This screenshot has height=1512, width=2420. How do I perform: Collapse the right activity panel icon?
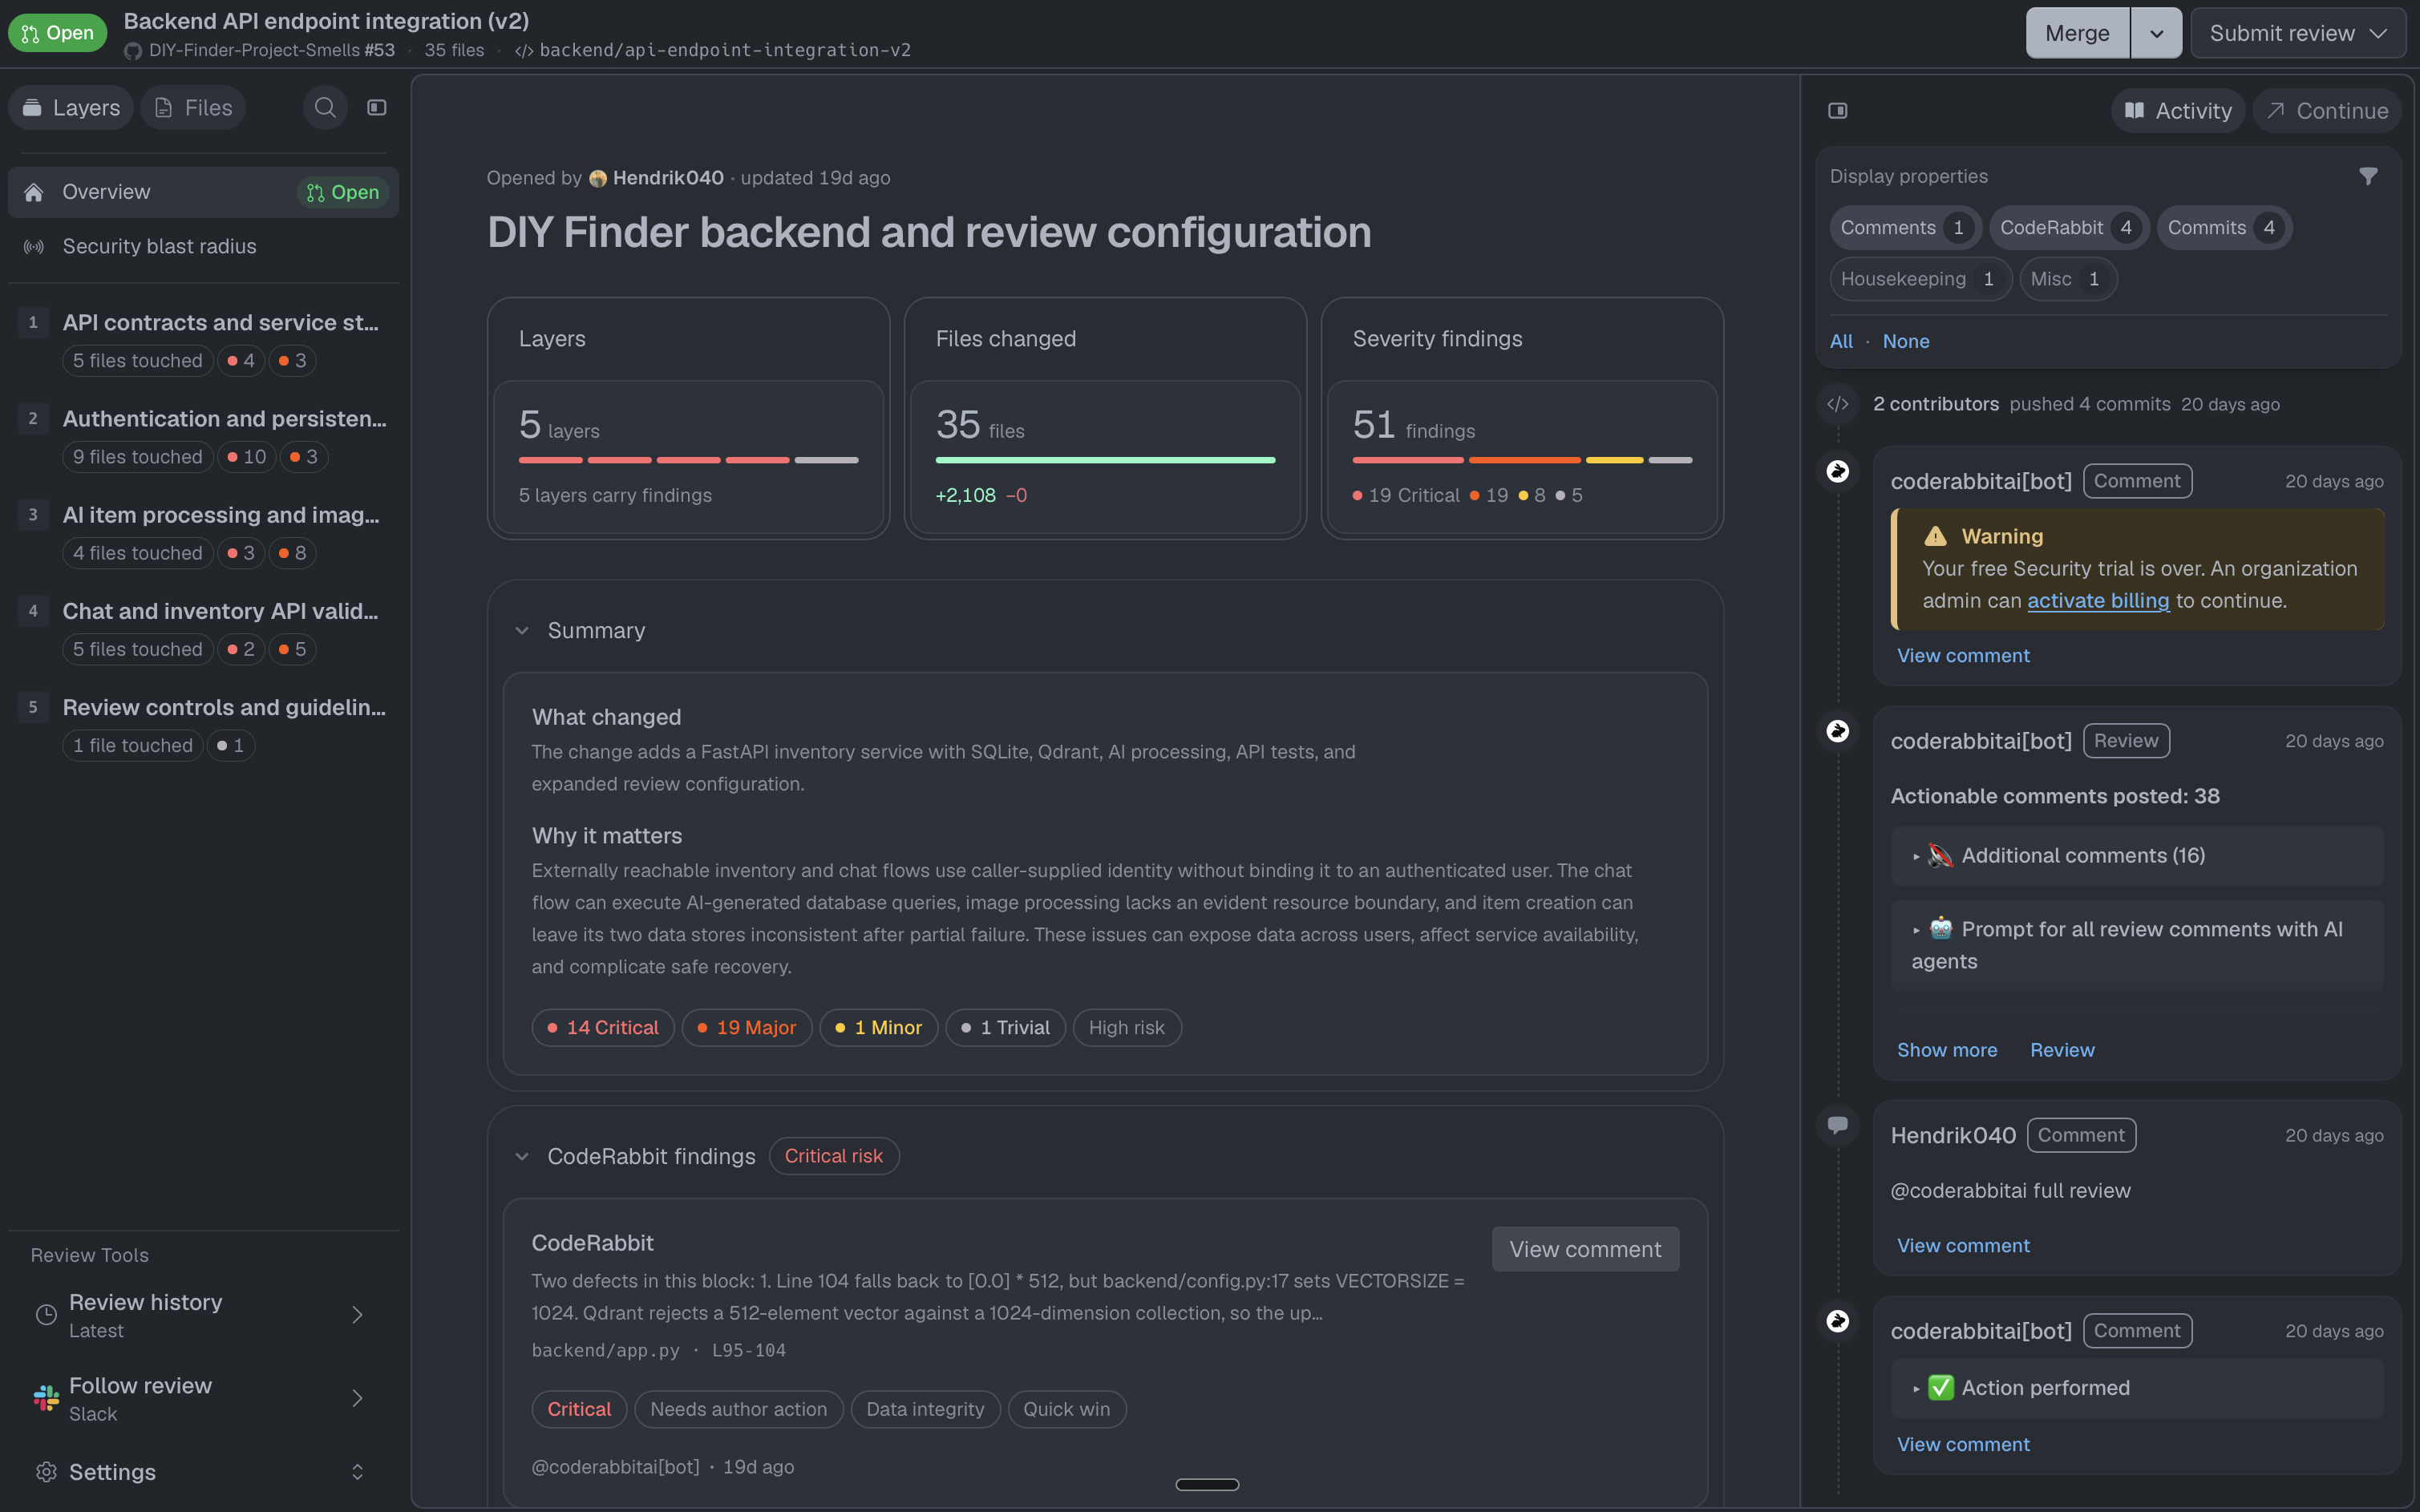pyautogui.click(x=1837, y=110)
